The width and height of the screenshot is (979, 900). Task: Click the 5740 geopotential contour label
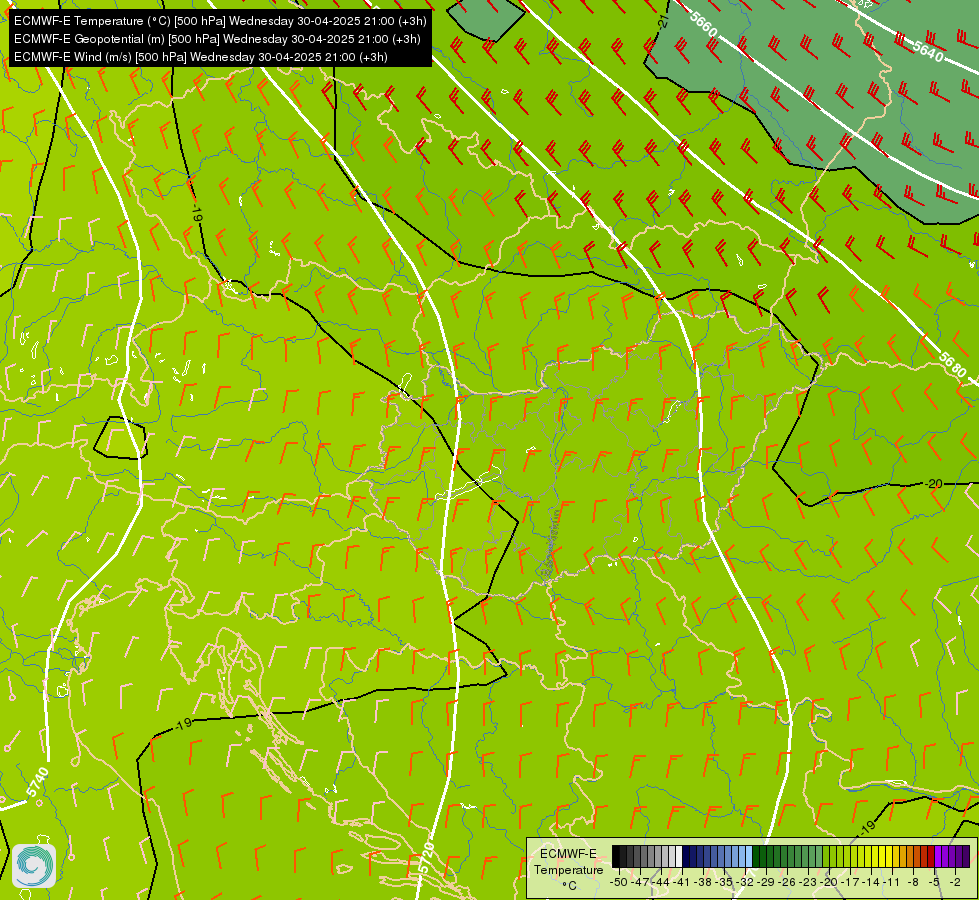point(38,782)
